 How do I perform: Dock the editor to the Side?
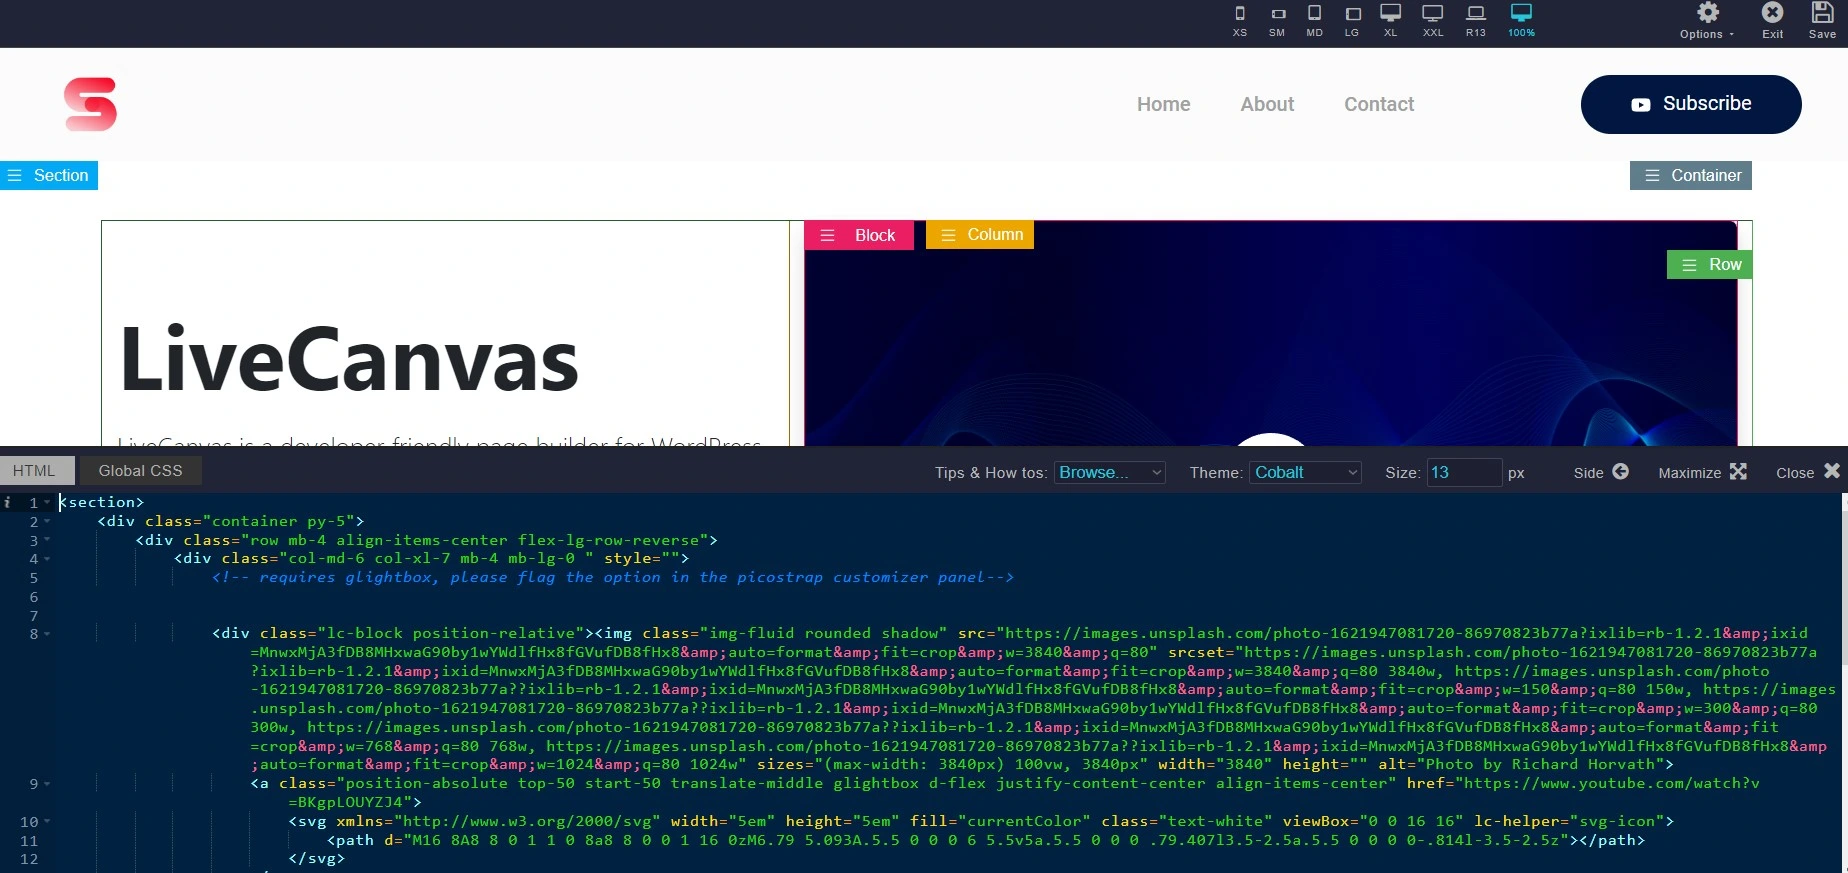(x=1601, y=472)
